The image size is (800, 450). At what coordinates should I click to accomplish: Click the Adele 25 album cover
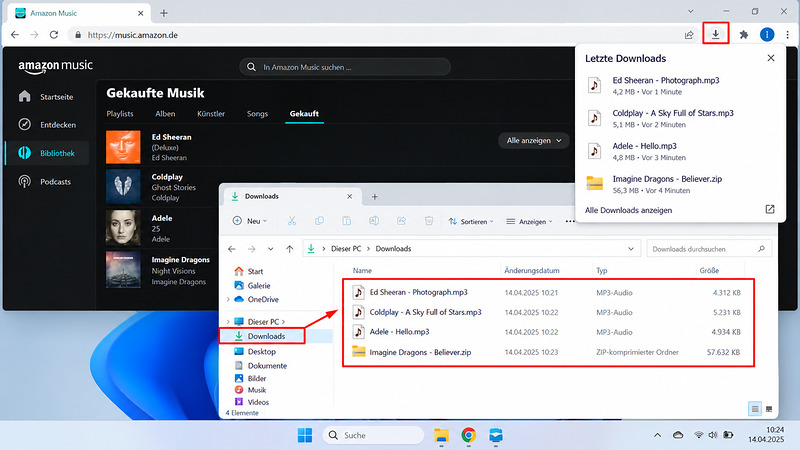click(123, 228)
